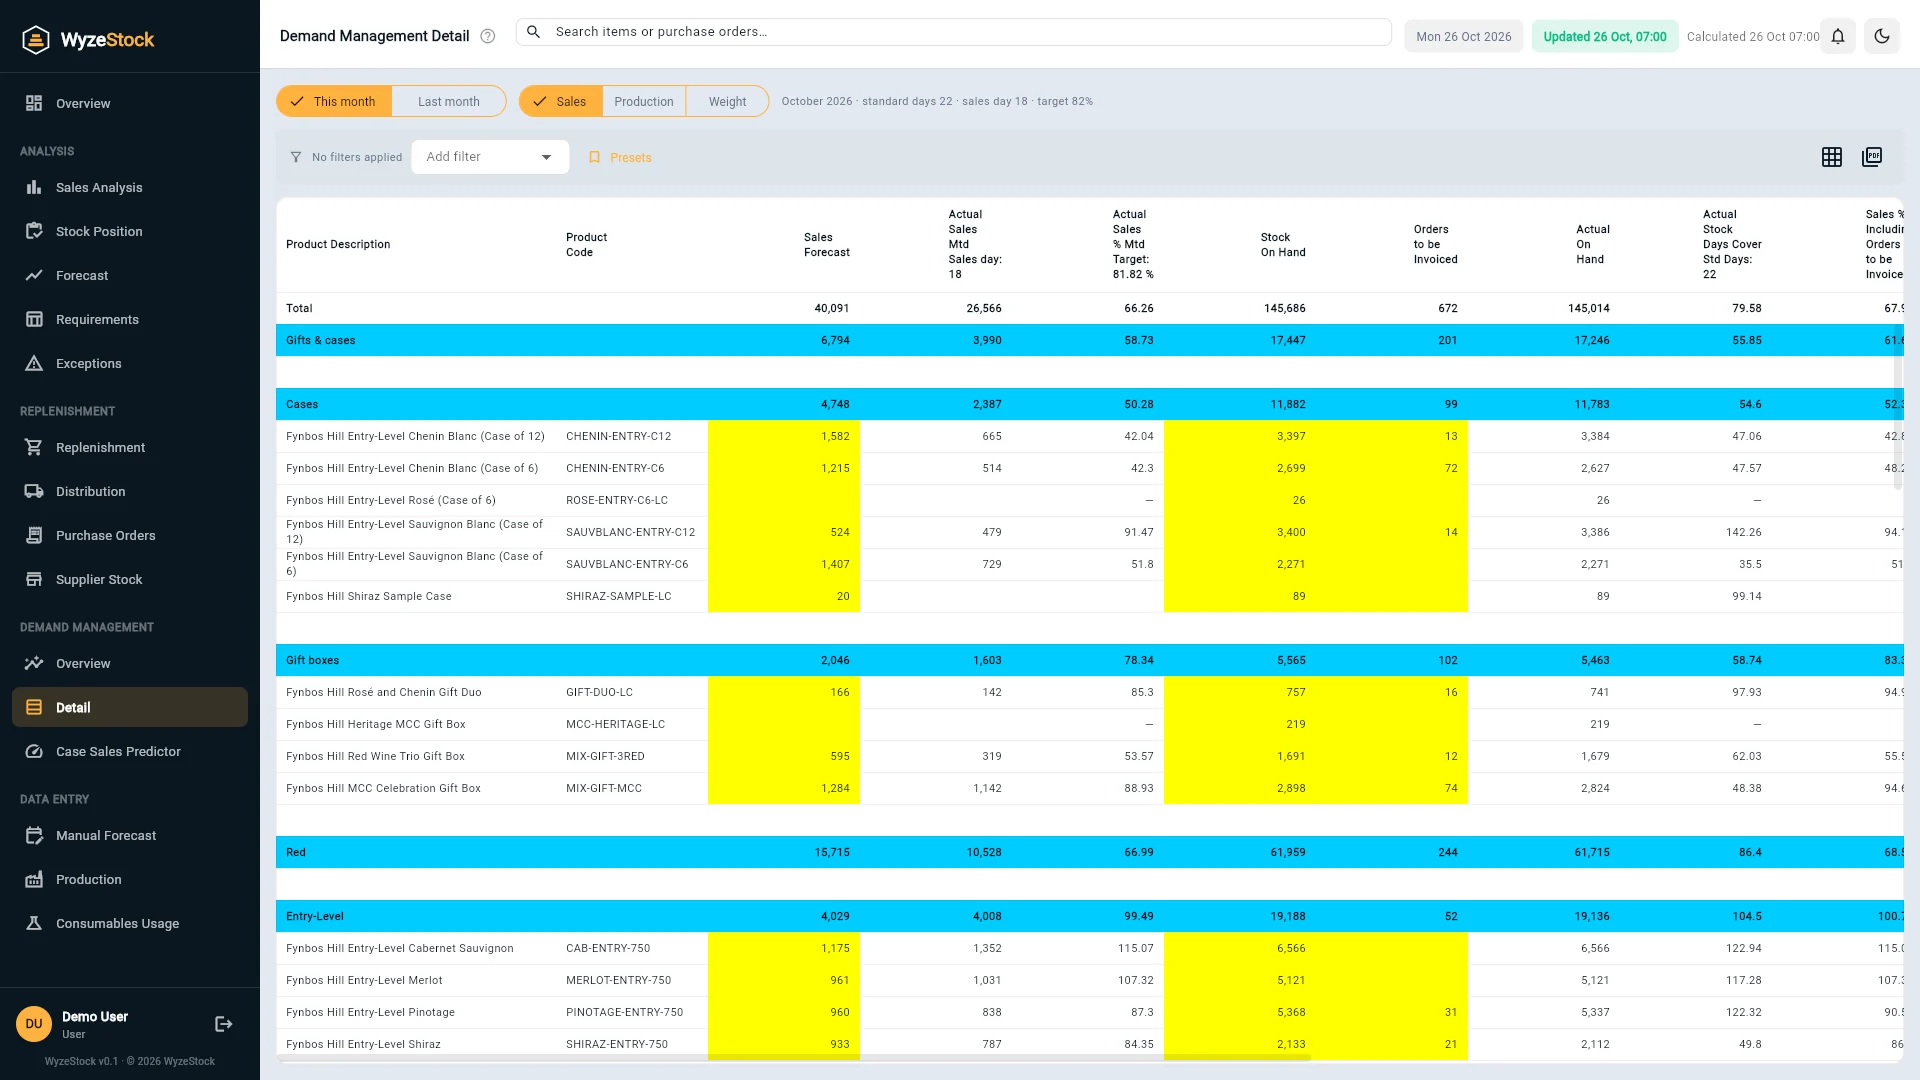Open Purchase Orders
This screenshot has height=1080, width=1920.
(130, 535)
